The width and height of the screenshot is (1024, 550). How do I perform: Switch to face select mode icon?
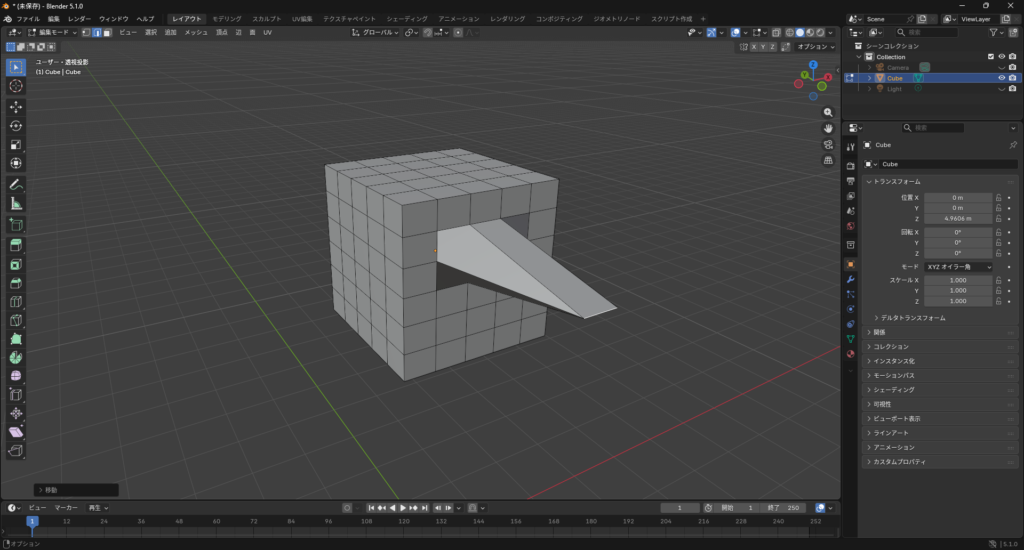pos(107,33)
